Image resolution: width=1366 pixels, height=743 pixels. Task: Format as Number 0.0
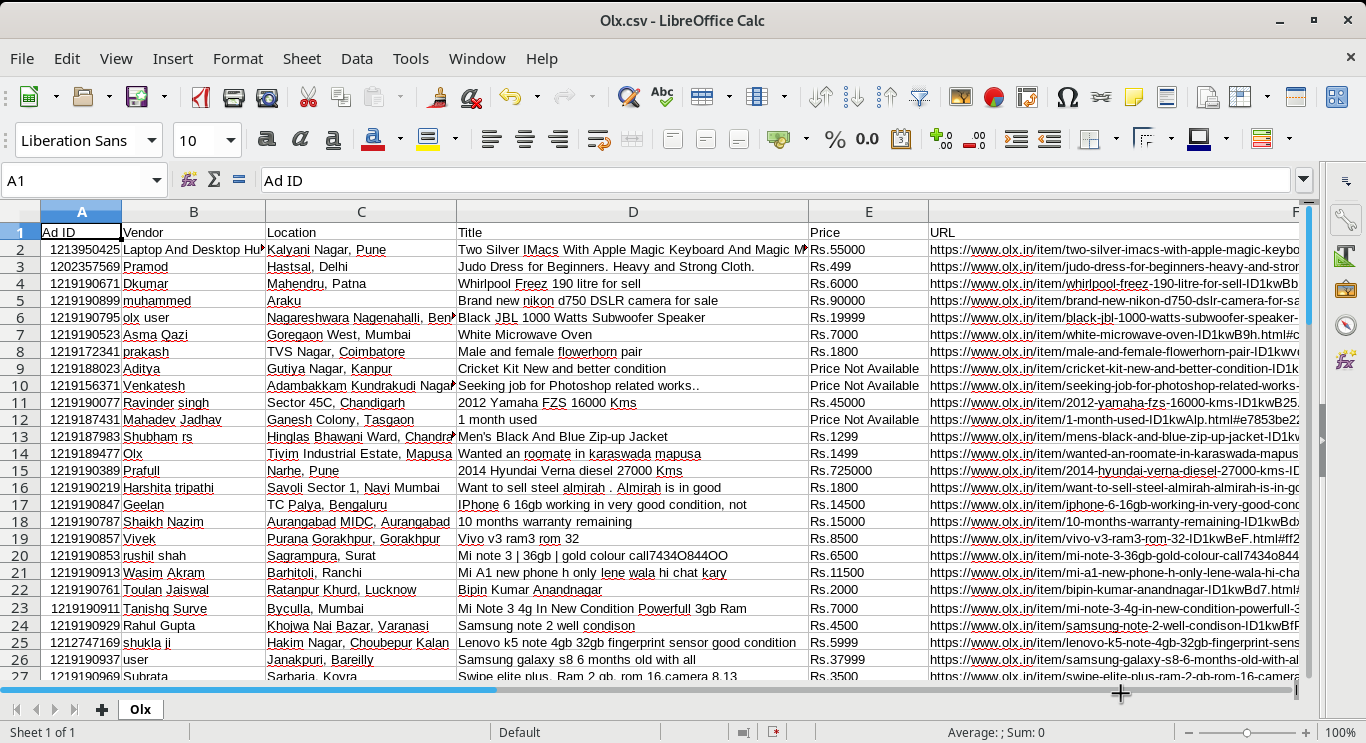(867, 139)
